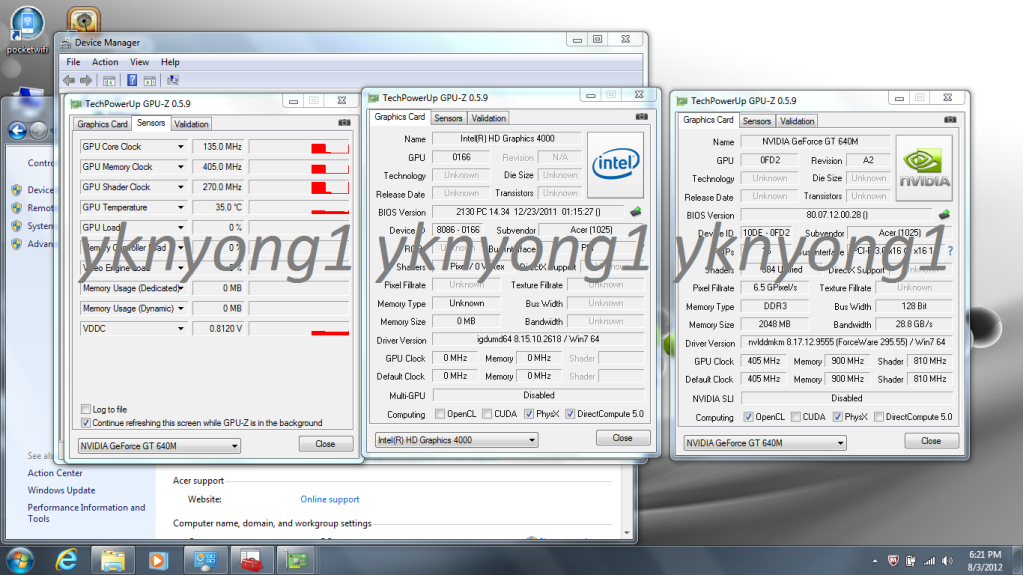
Task: Click the GPU Temperature sensor graph
Action: point(299,208)
